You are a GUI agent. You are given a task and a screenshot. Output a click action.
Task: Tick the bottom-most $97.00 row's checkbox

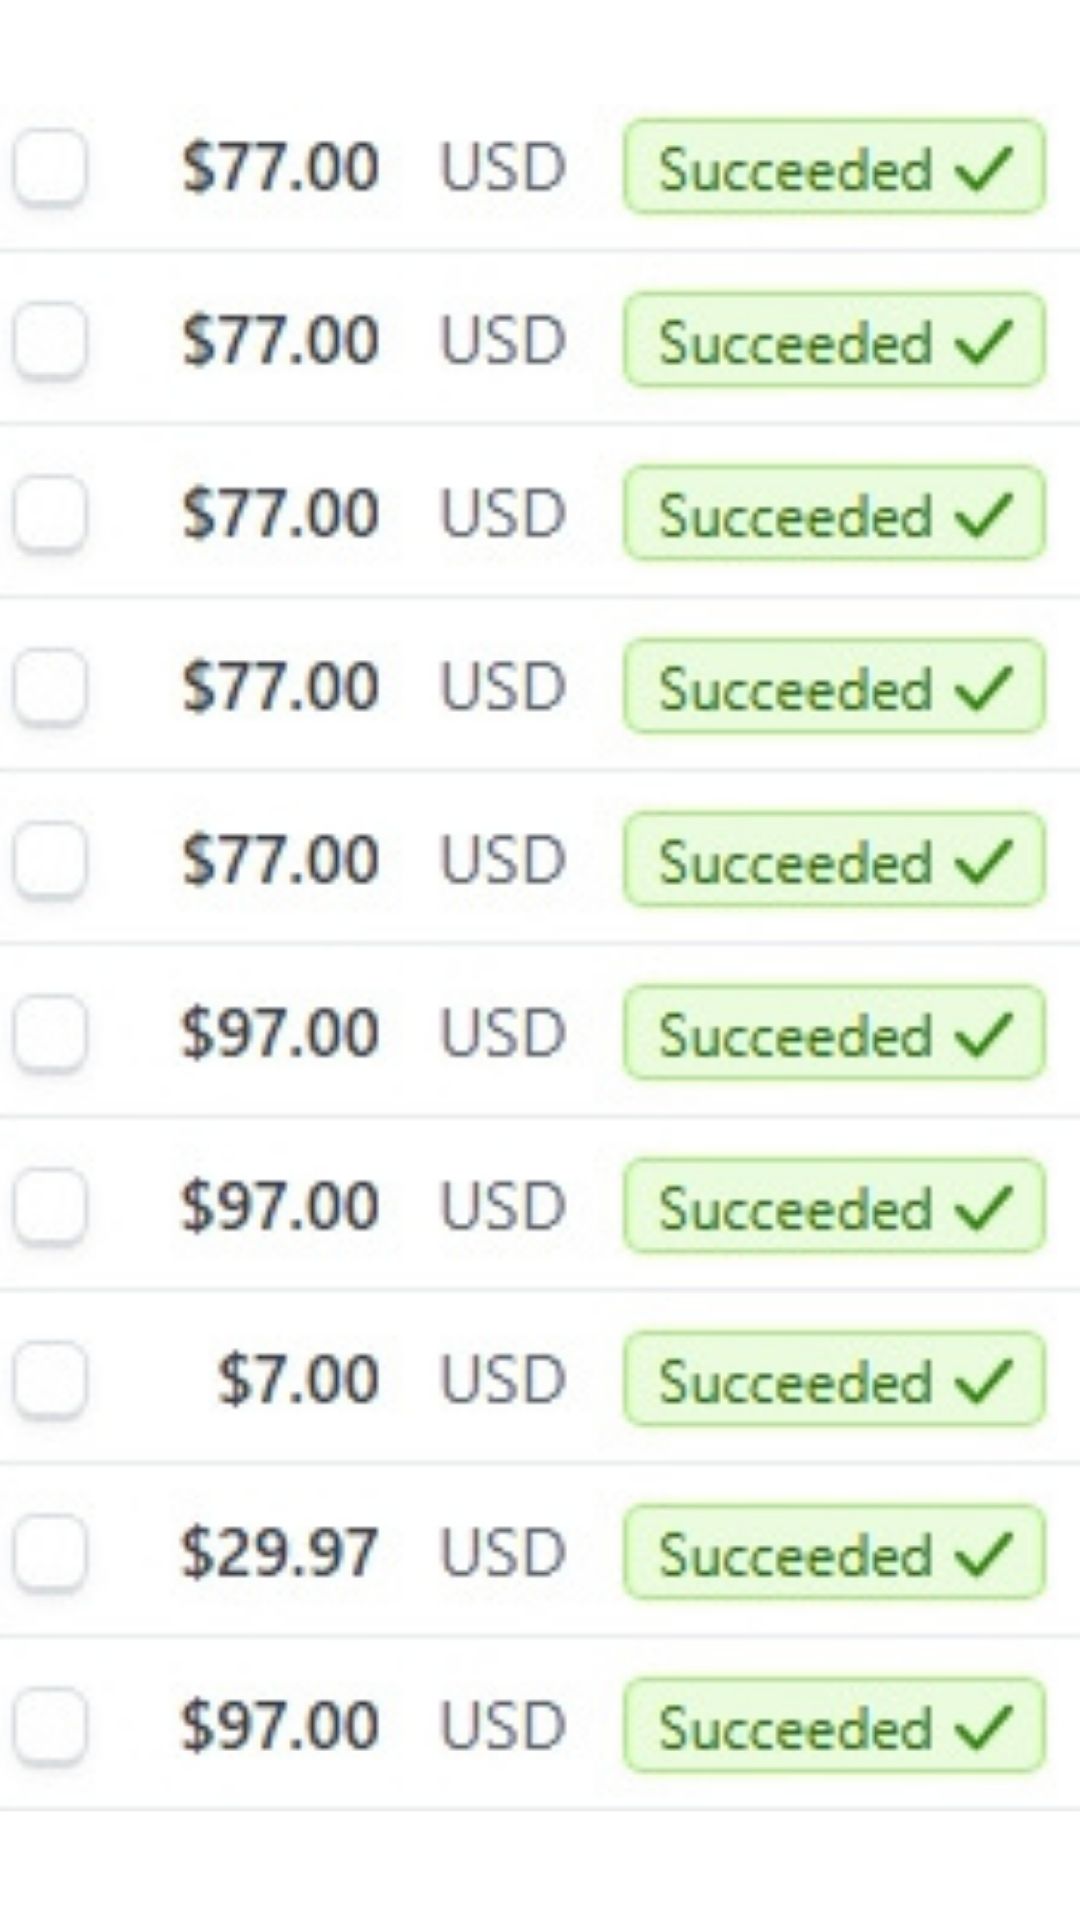point(50,1725)
